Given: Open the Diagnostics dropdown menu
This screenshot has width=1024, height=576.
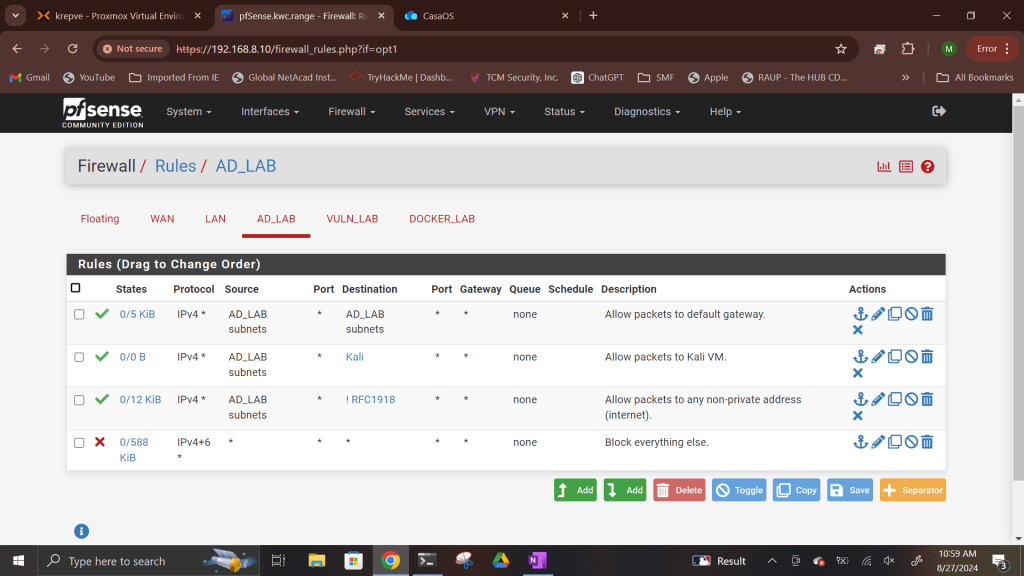Looking at the screenshot, I should [x=647, y=112].
